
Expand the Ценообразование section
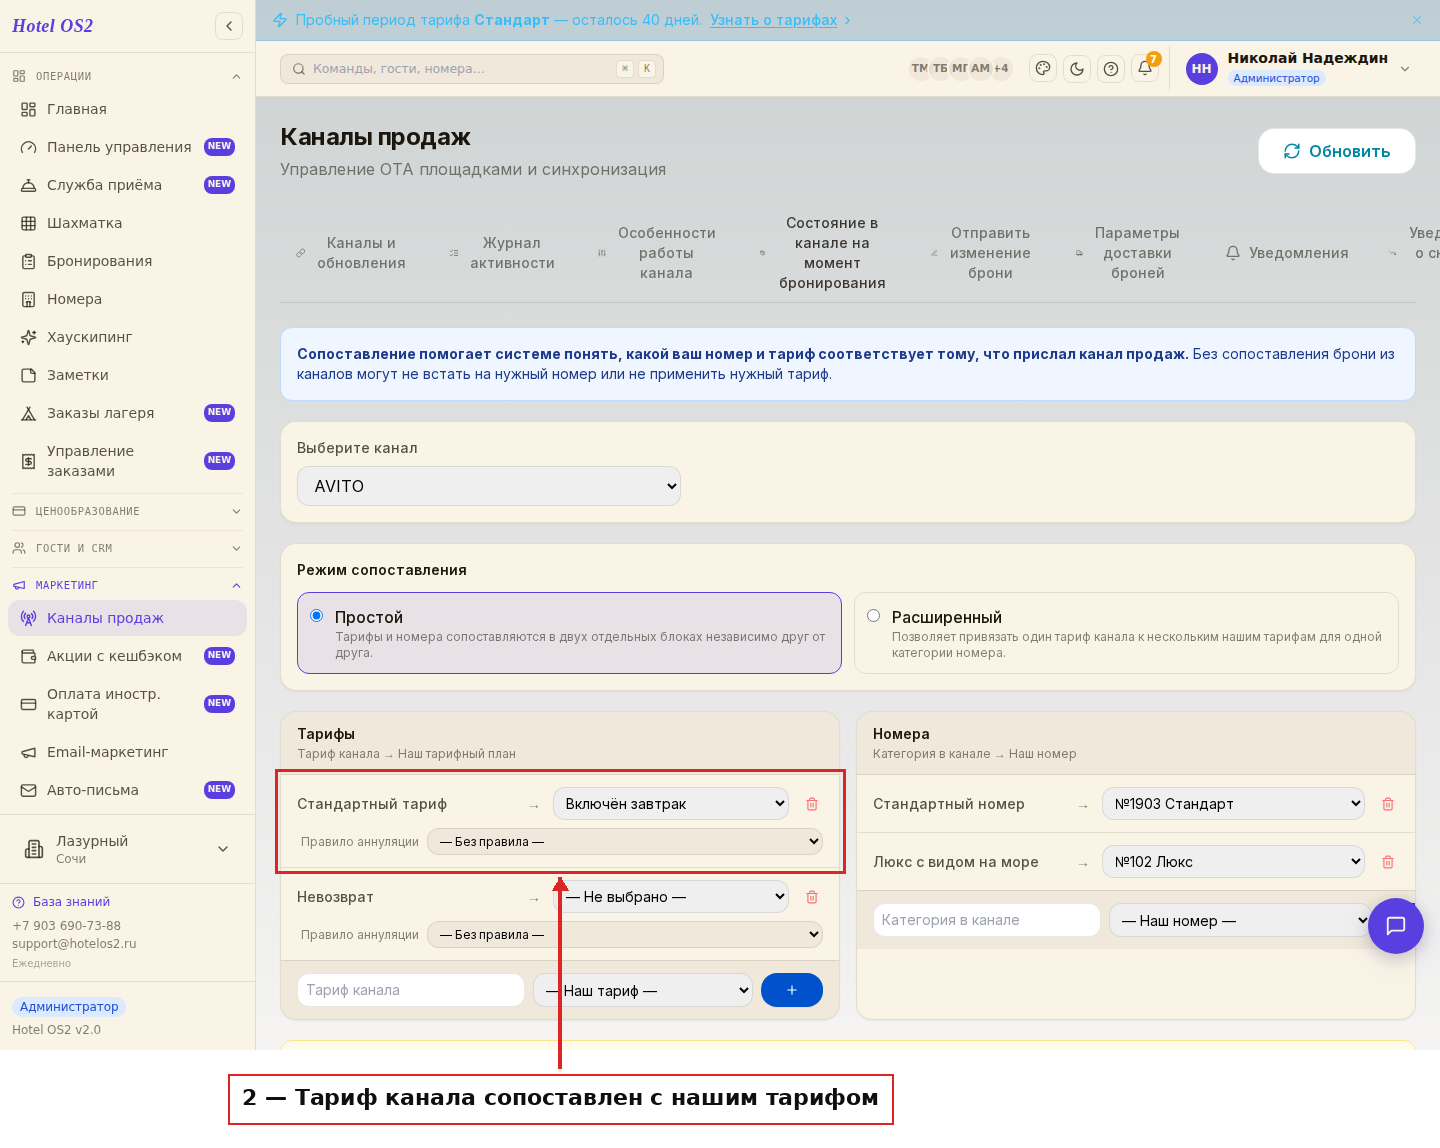click(127, 511)
